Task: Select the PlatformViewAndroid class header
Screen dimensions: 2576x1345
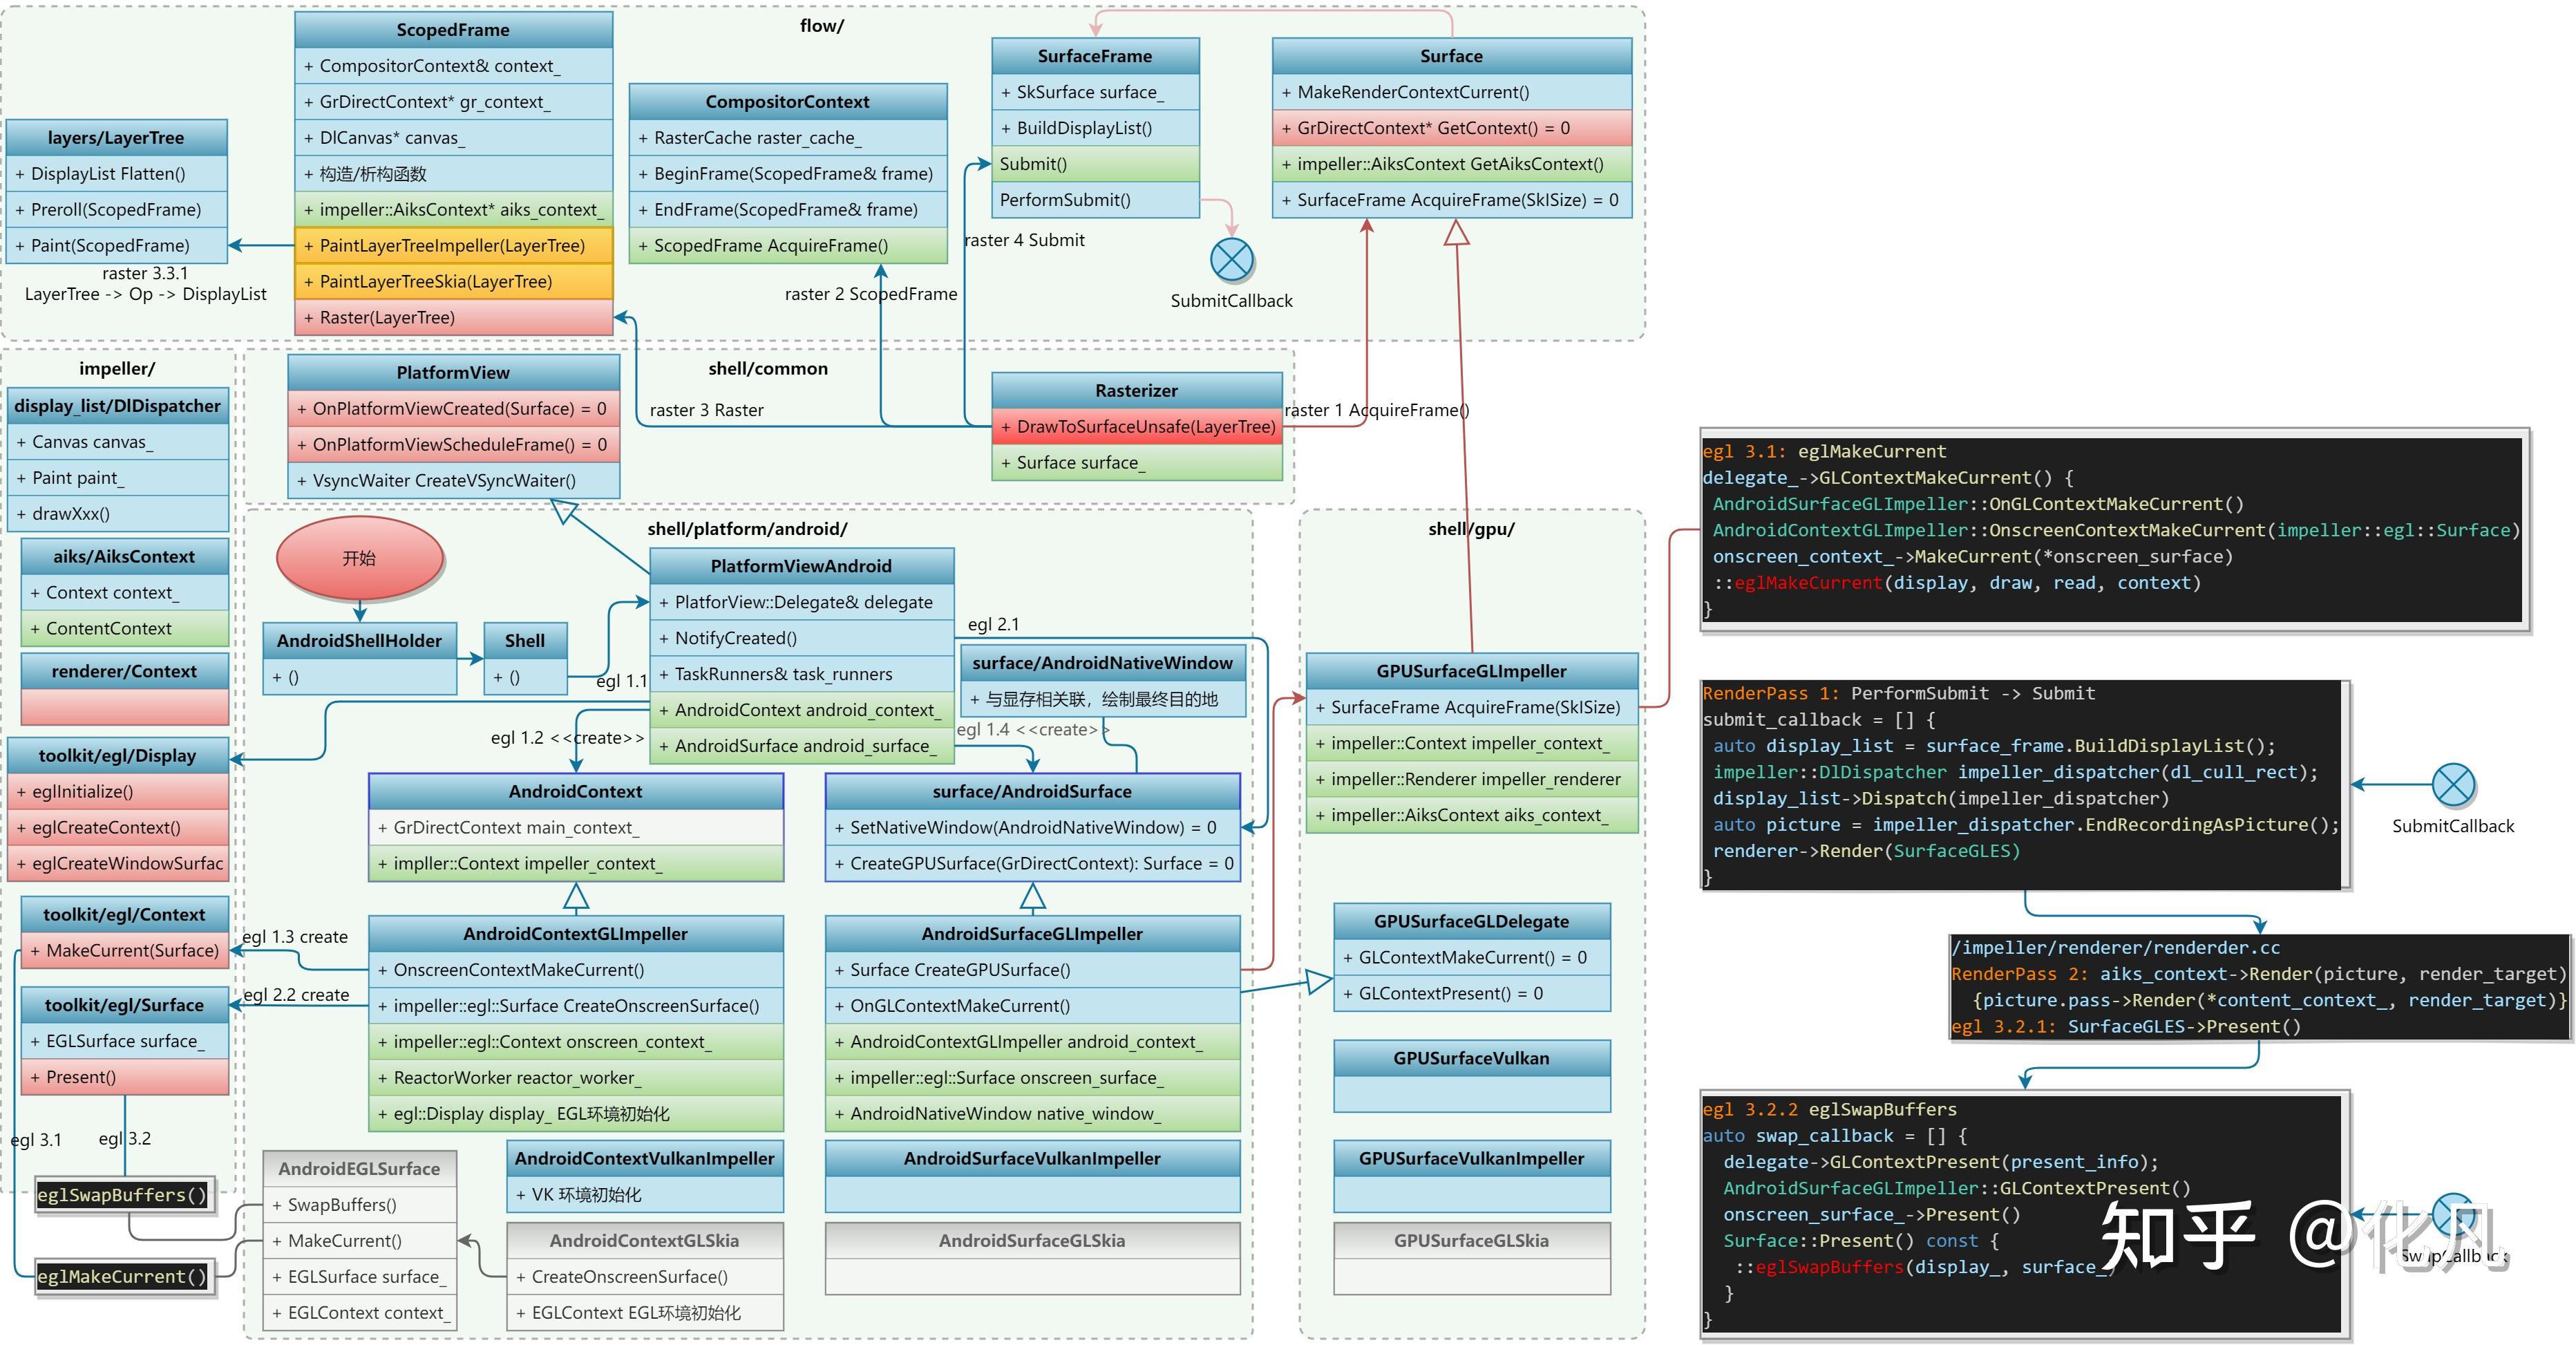Action: [801, 566]
